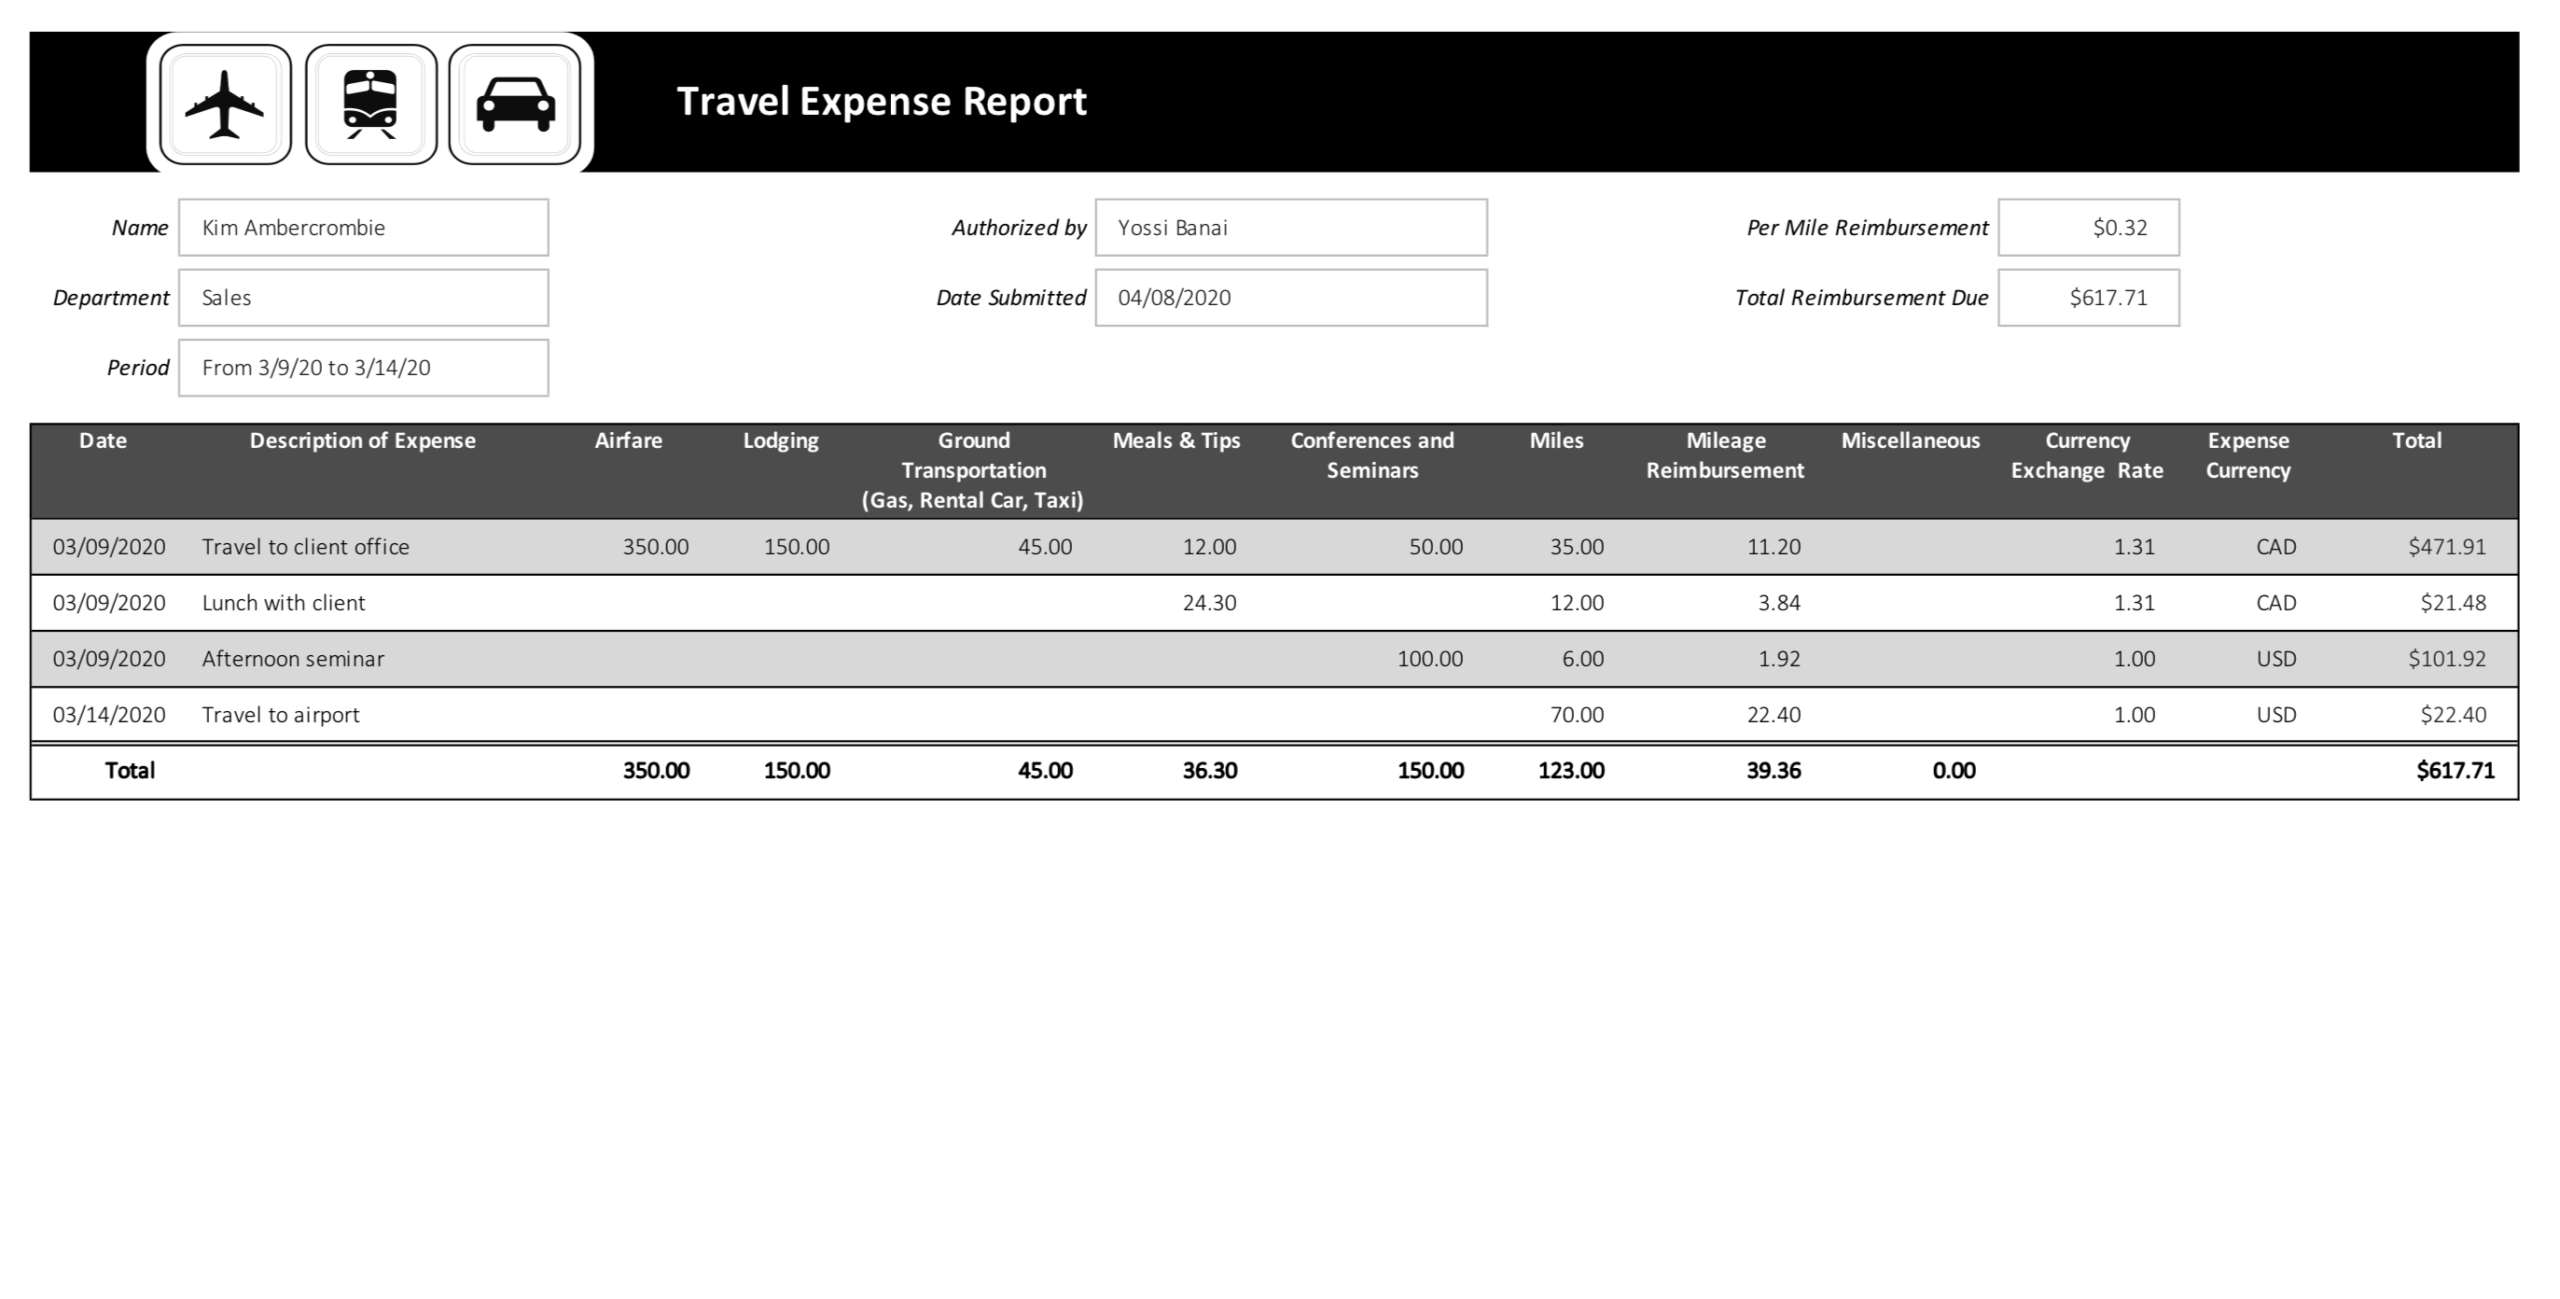Select the Lunch with client description cell
Image resolution: width=2560 pixels, height=1299 pixels.
283,603
